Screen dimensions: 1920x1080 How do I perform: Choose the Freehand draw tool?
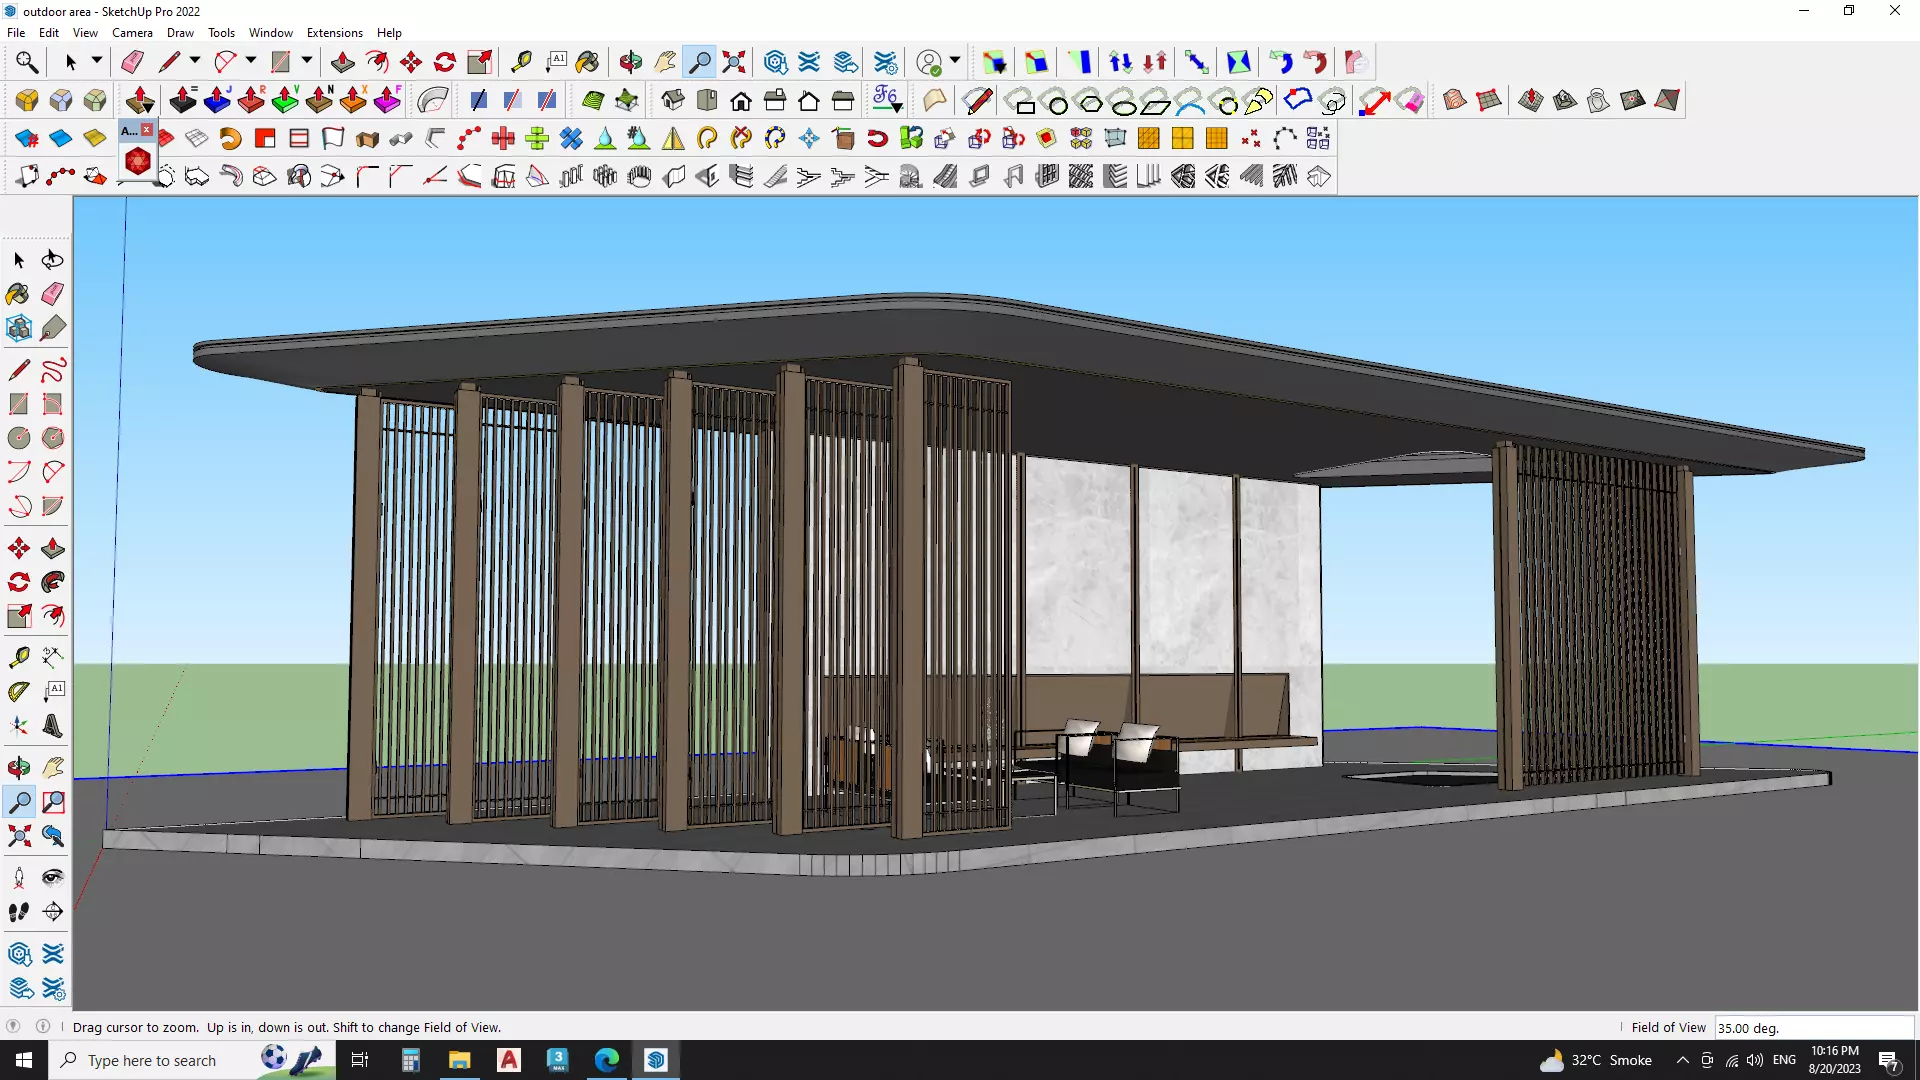coord(53,370)
